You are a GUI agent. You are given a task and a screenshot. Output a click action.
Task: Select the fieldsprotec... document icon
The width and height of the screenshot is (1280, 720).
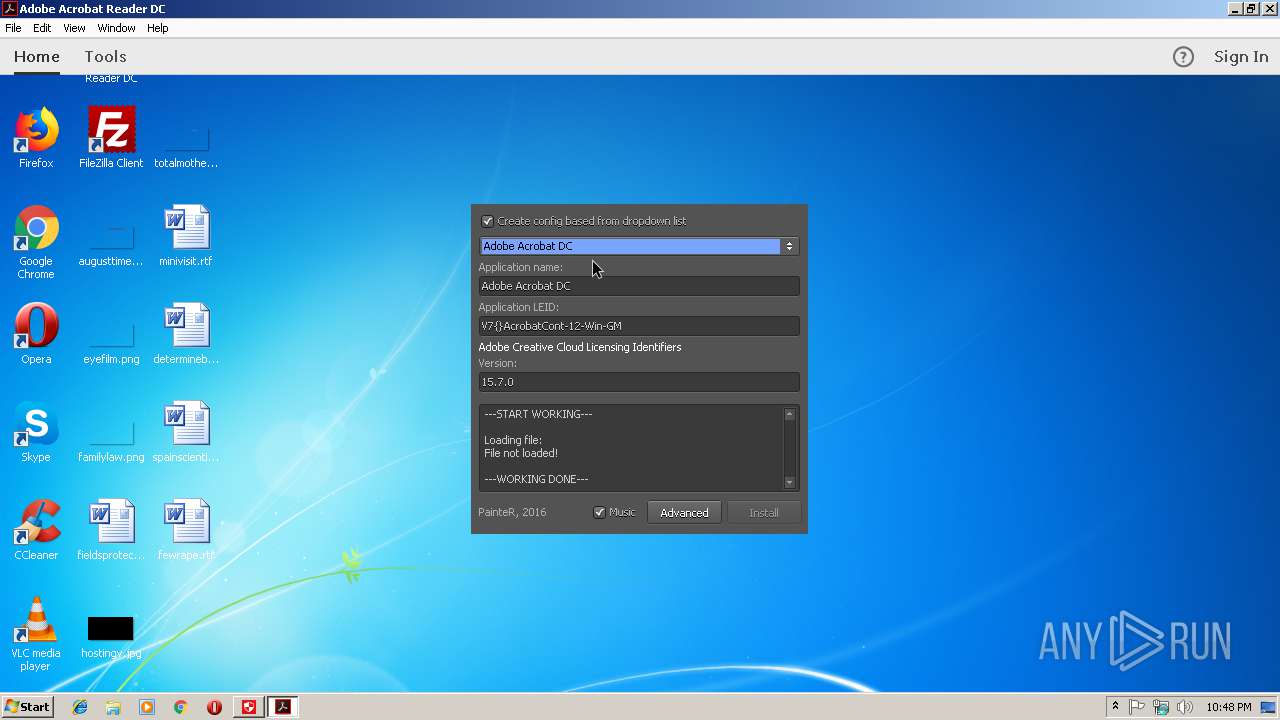111,530
